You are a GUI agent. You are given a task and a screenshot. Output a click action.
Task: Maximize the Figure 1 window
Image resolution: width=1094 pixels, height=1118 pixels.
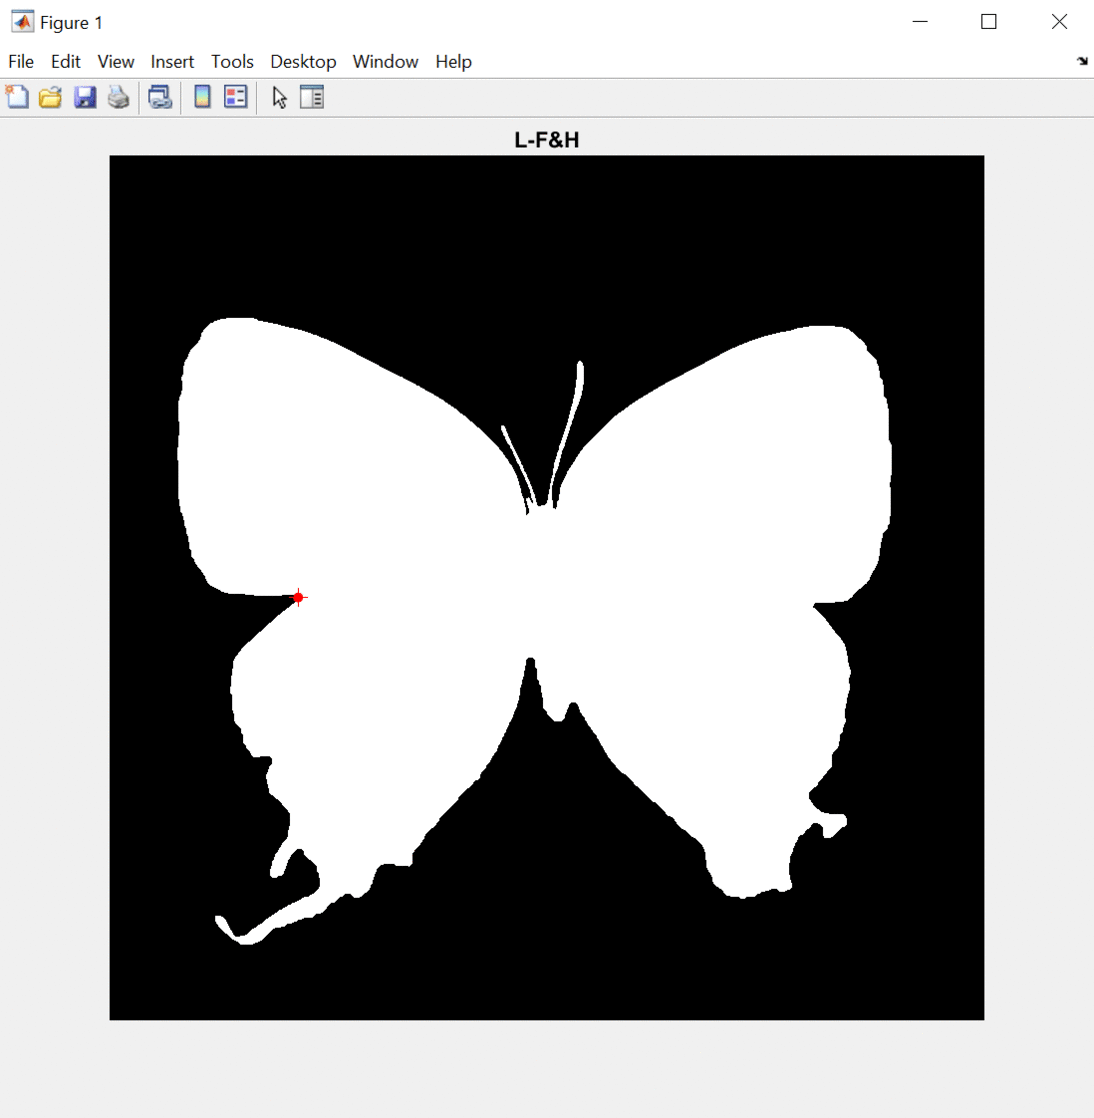click(988, 22)
